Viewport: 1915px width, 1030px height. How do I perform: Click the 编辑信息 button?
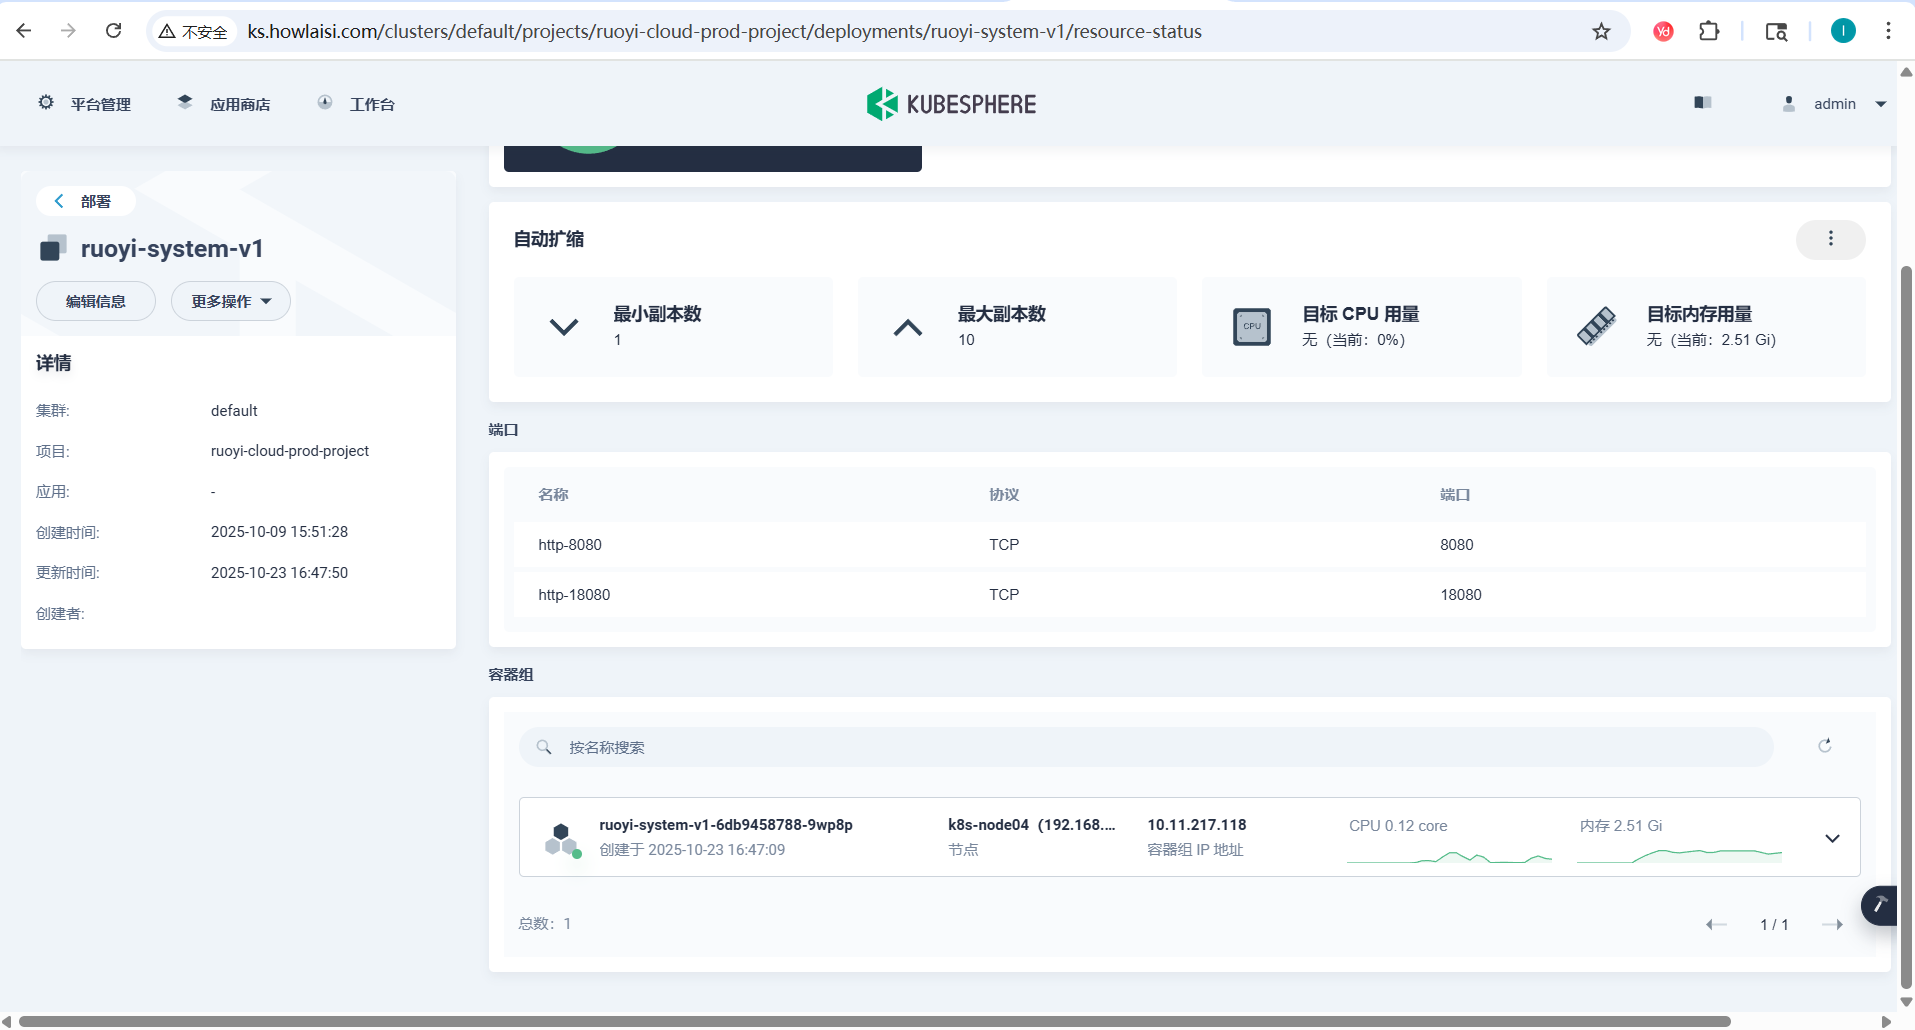coord(96,301)
